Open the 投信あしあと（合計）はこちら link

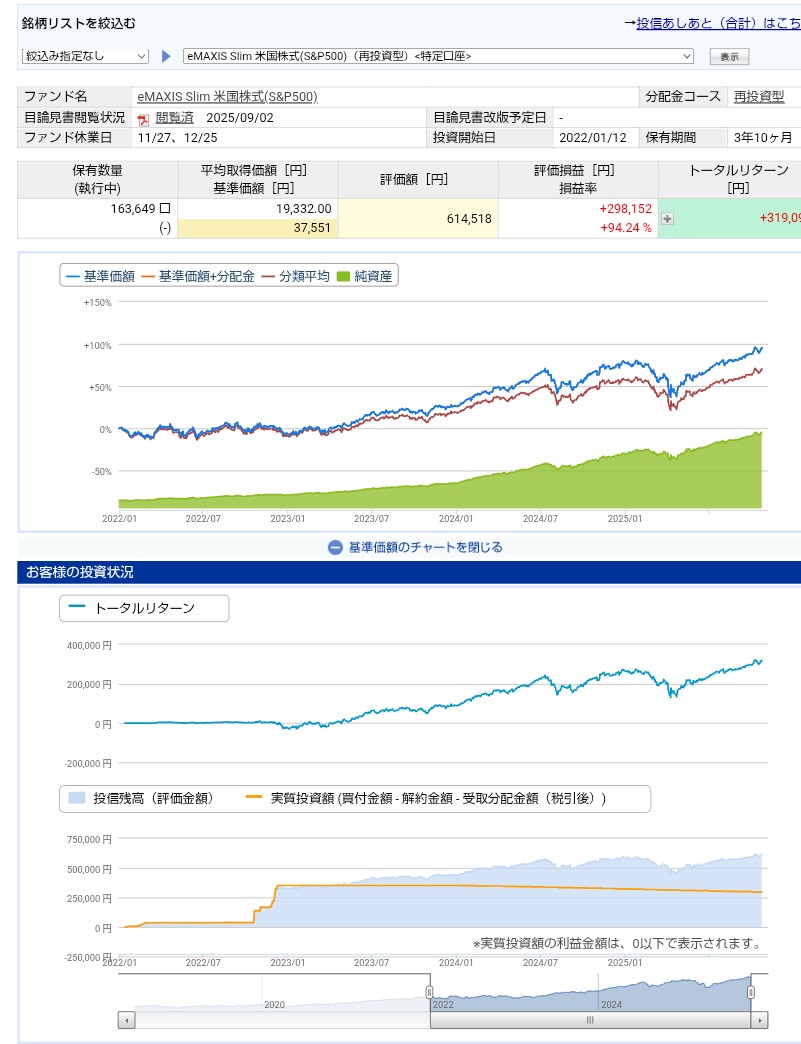[x=718, y=22]
